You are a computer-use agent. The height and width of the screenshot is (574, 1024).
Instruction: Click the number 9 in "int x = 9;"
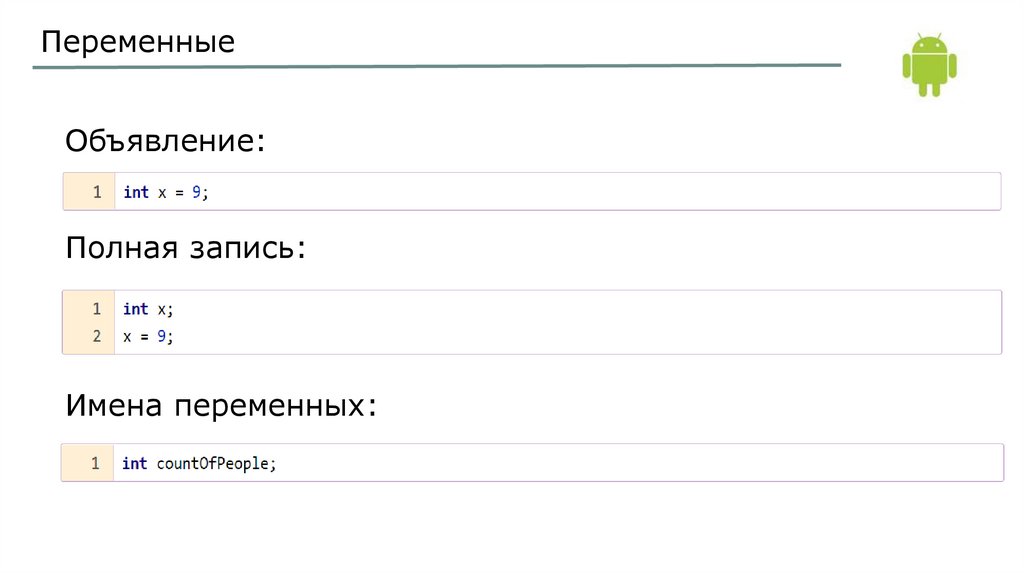point(198,192)
